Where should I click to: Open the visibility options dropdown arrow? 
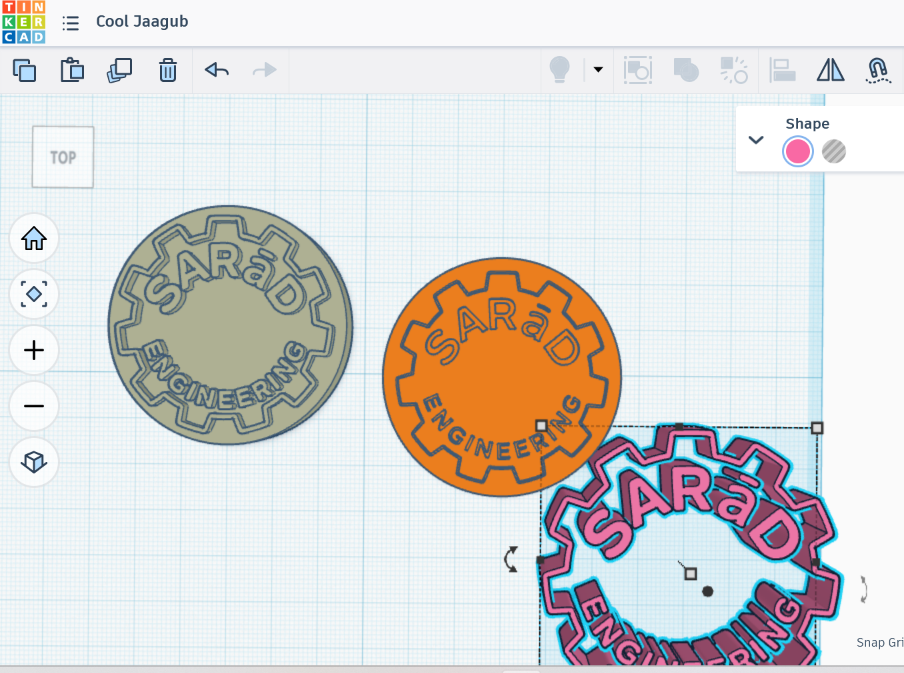click(598, 70)
